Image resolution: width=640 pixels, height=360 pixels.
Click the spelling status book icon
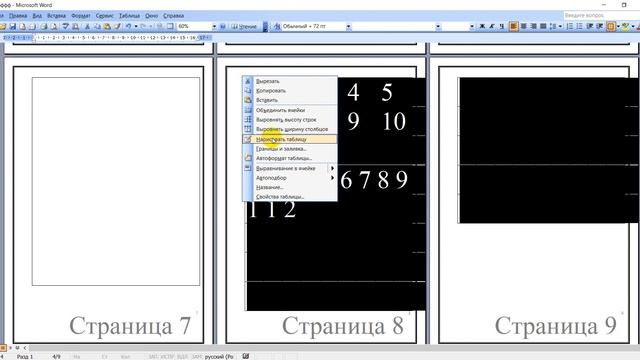point(245,356)
